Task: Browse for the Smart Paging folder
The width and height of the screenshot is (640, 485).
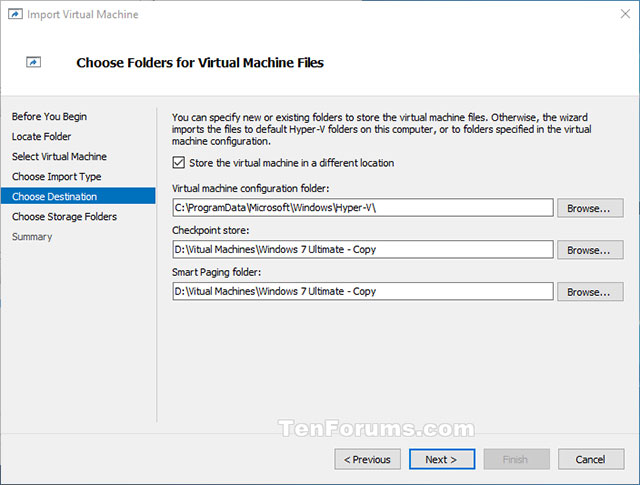Action: click(x=590, y=292)
